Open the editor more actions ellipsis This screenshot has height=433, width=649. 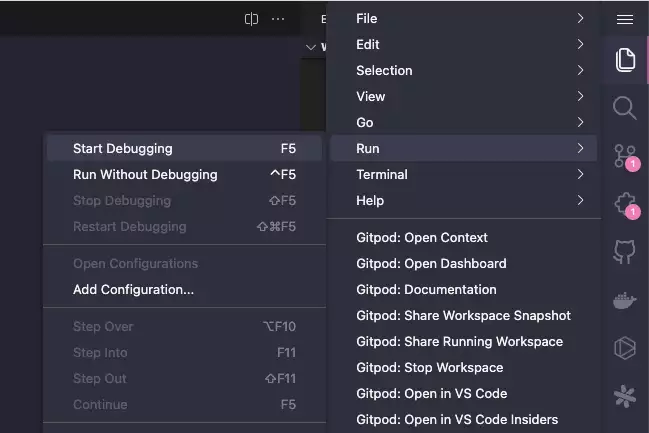pos(278,19)
